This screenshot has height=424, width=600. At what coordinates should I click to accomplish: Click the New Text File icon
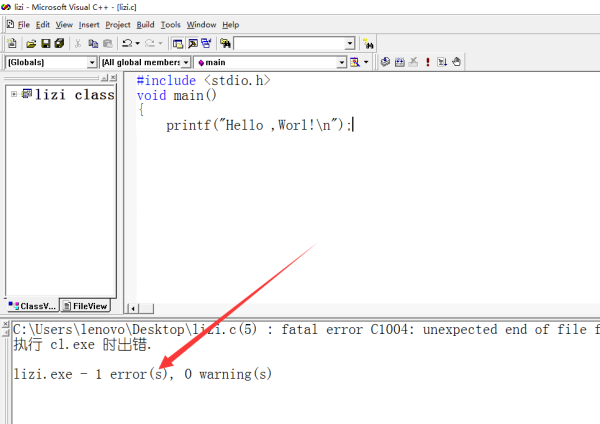[12, 44]
